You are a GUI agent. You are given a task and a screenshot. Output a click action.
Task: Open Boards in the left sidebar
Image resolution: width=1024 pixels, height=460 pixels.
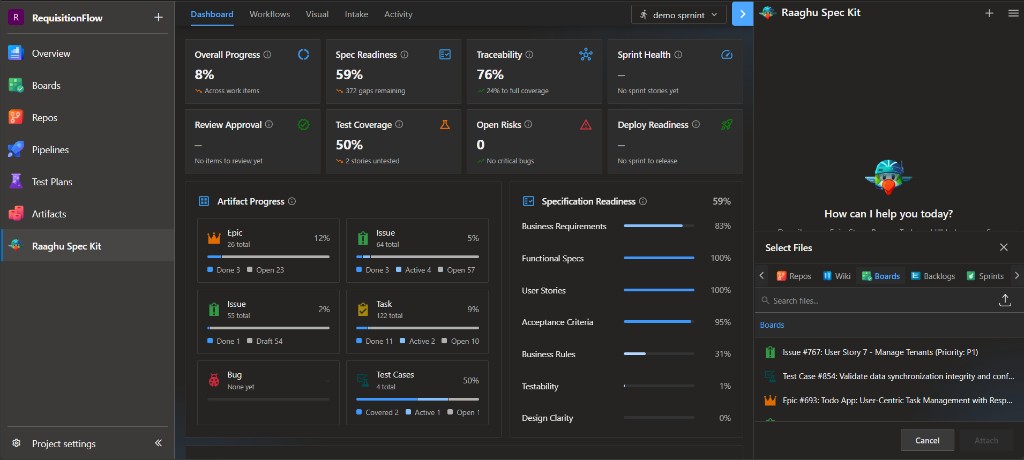pyautogui.click(x=87, y=86)
